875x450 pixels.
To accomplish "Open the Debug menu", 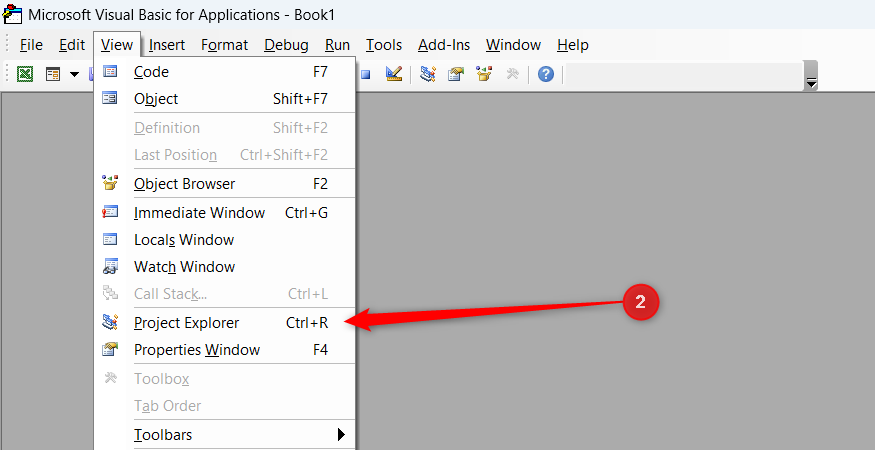I will pos(286,45).
